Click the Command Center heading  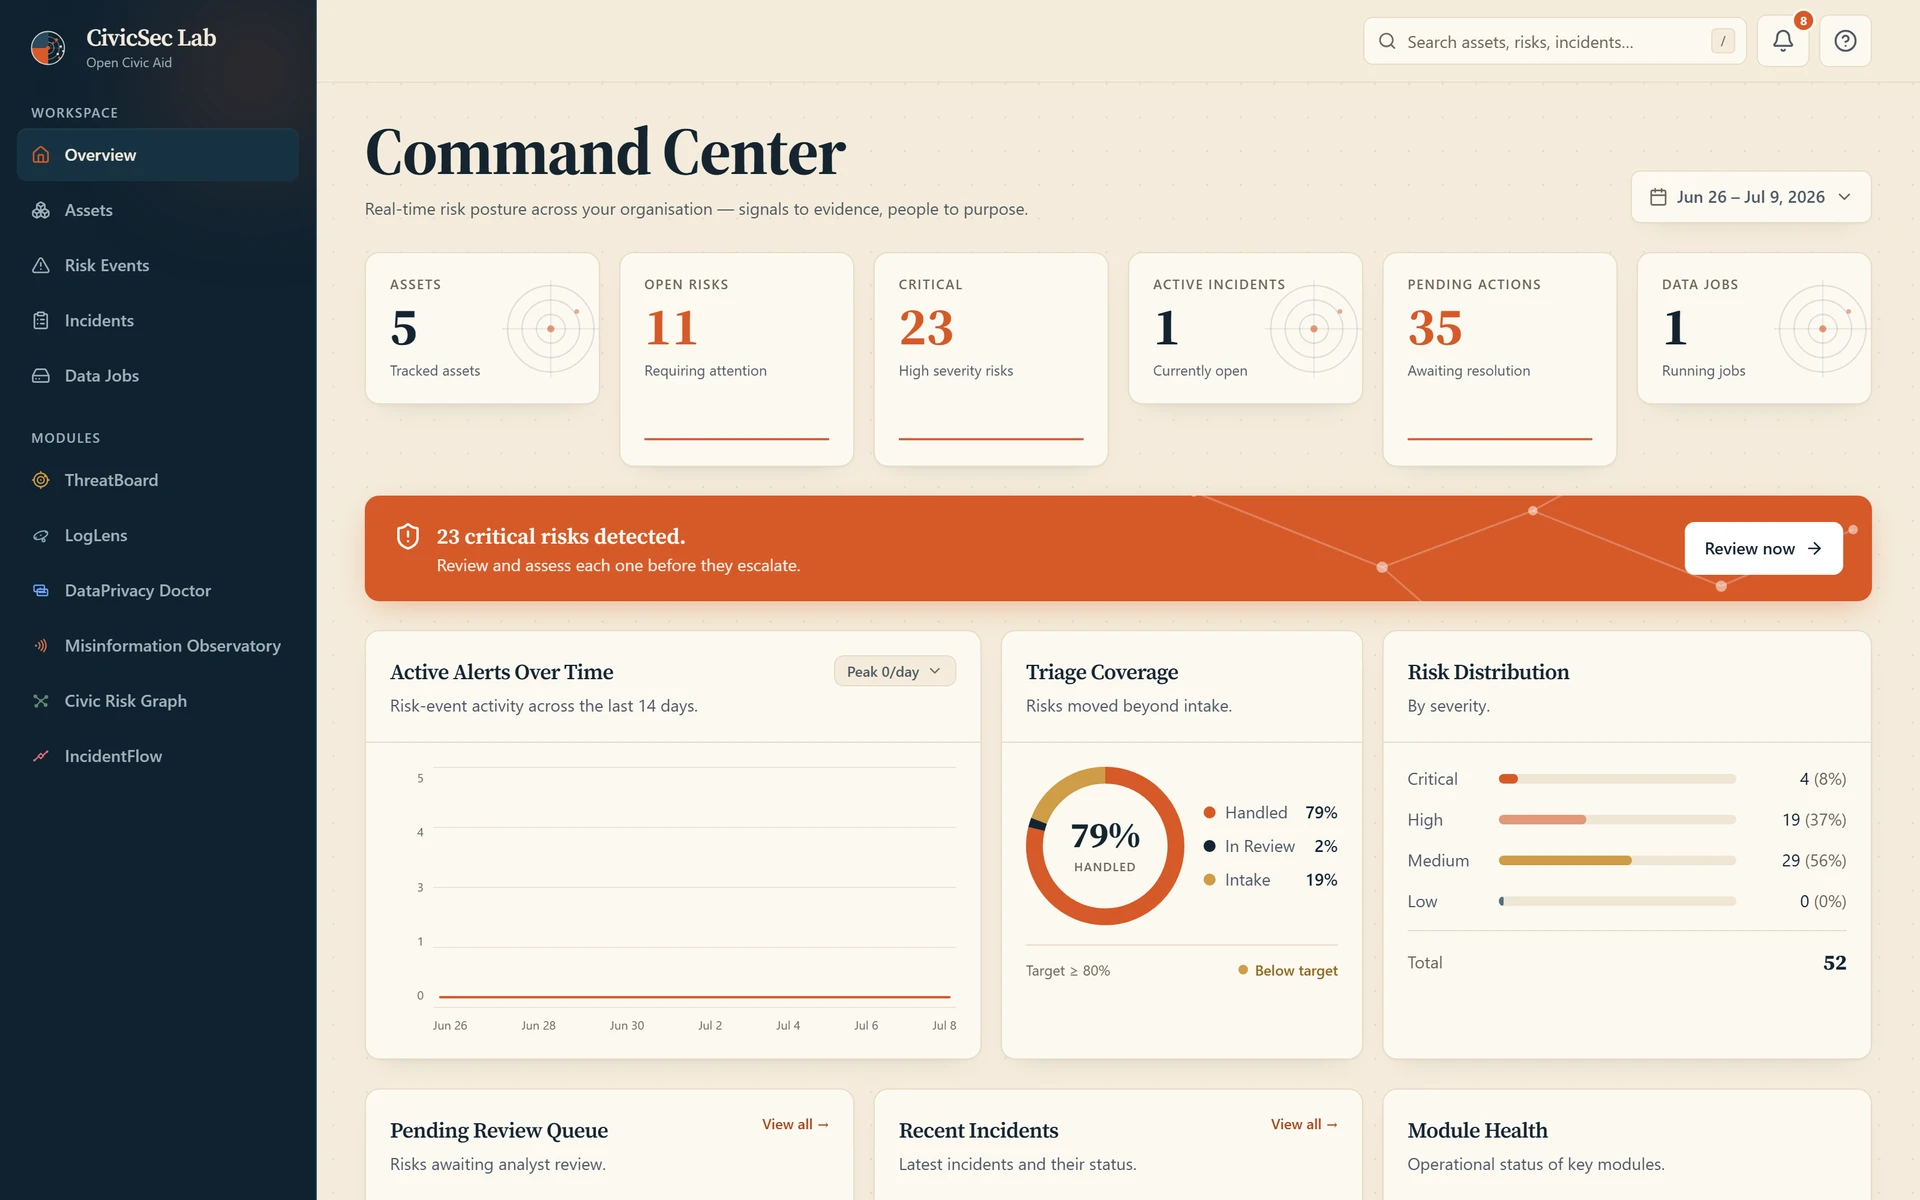(605, 152)
